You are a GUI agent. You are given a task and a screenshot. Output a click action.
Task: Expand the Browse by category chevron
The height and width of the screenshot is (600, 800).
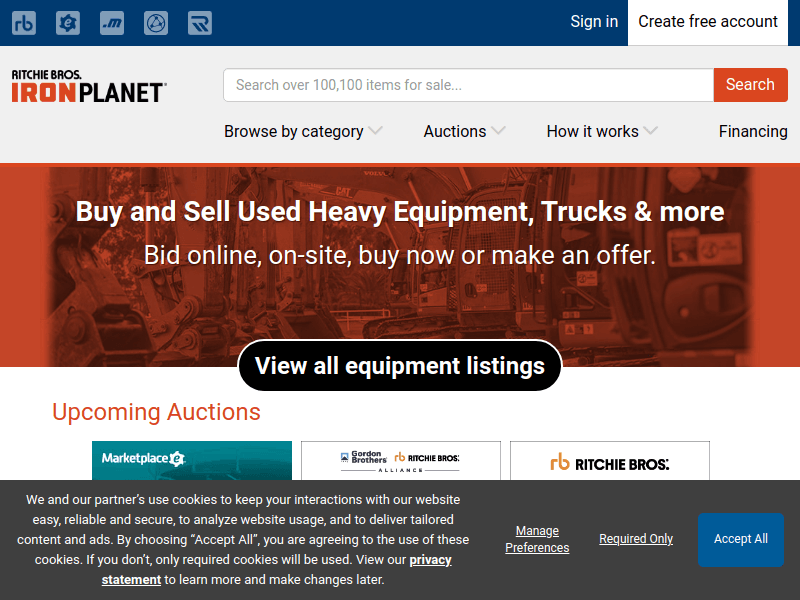pos(375,131)
